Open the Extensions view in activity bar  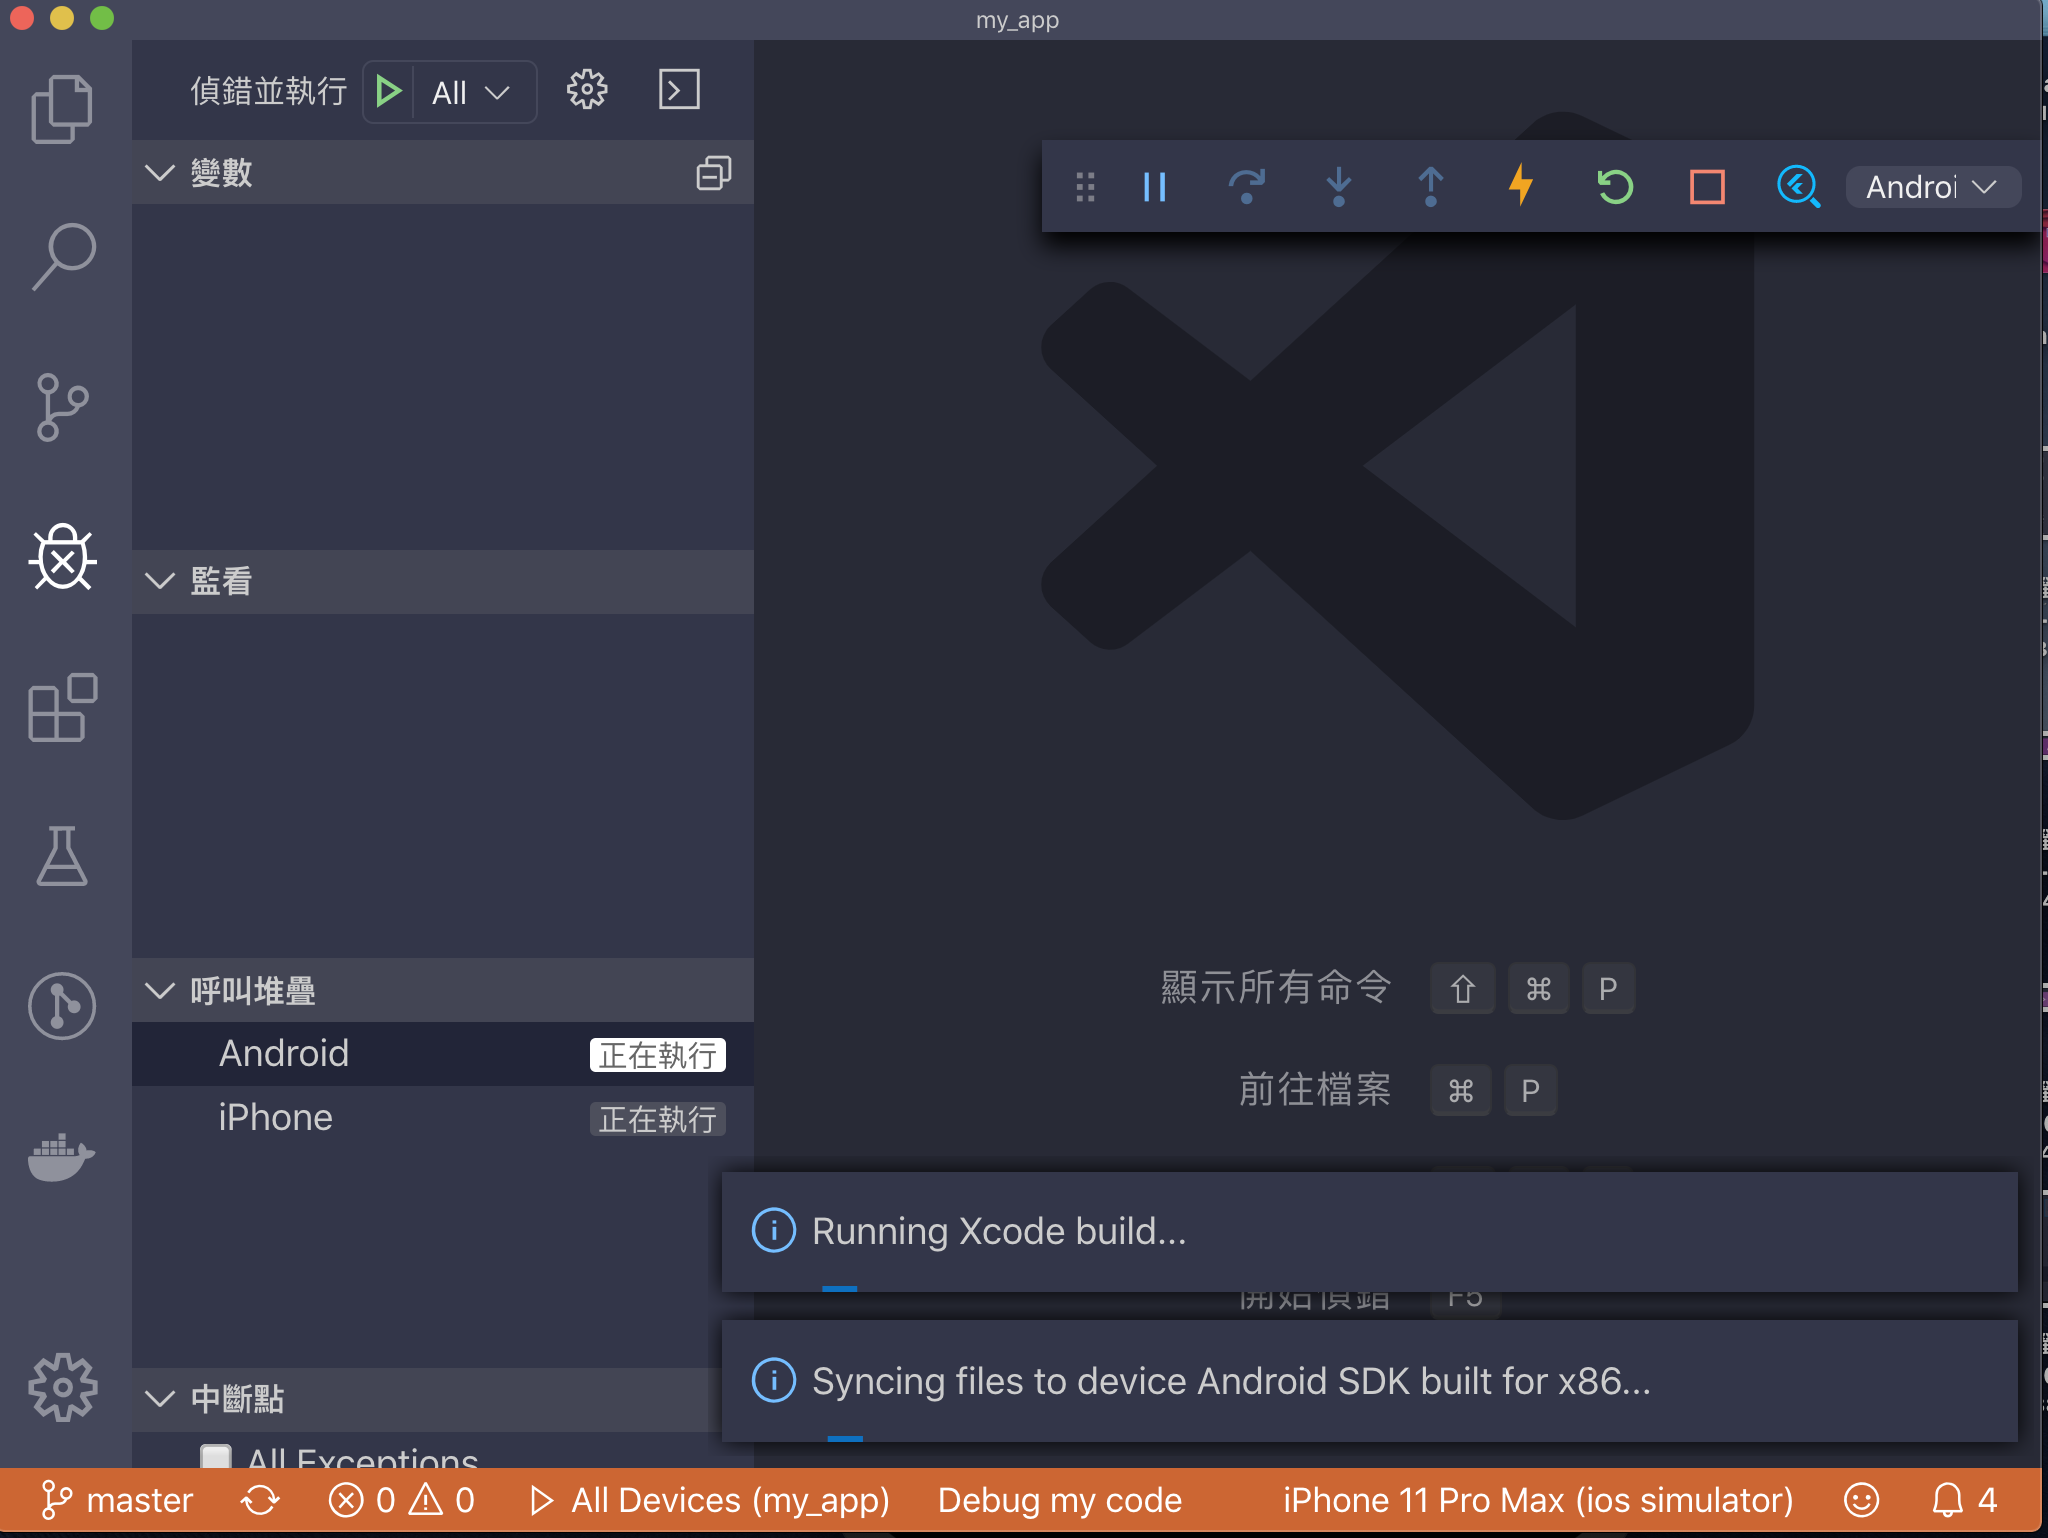coord(62,706)
